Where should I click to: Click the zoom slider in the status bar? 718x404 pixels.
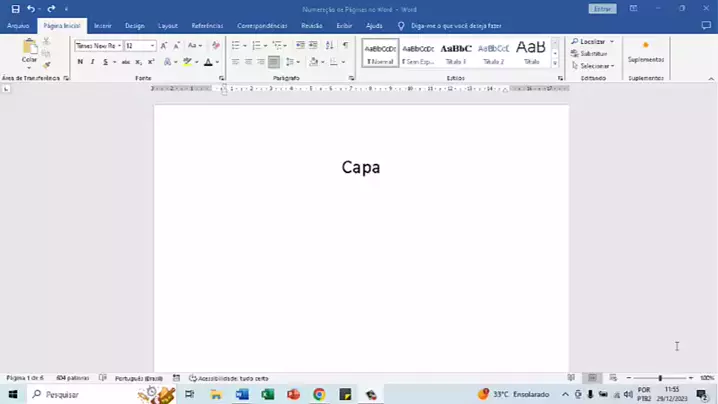coord(660,378)
